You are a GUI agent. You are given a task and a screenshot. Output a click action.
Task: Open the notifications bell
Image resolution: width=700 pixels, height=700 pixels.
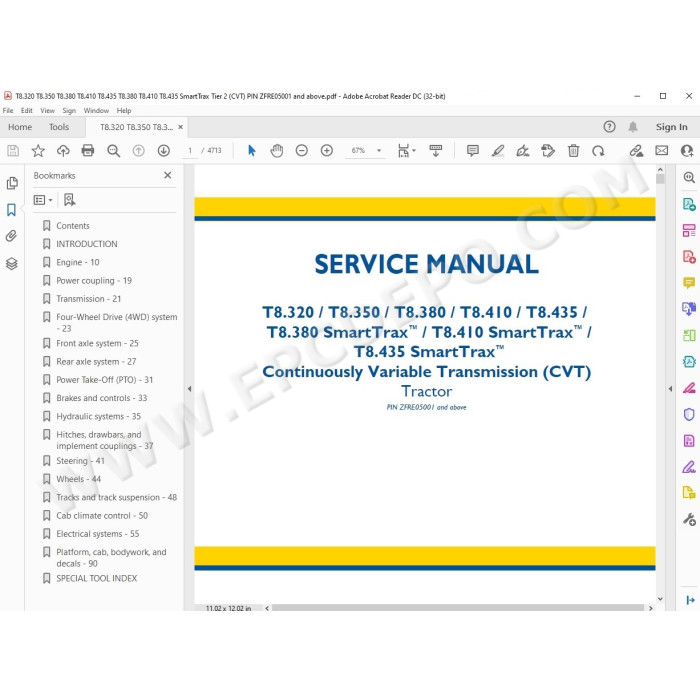coord(633,127)
